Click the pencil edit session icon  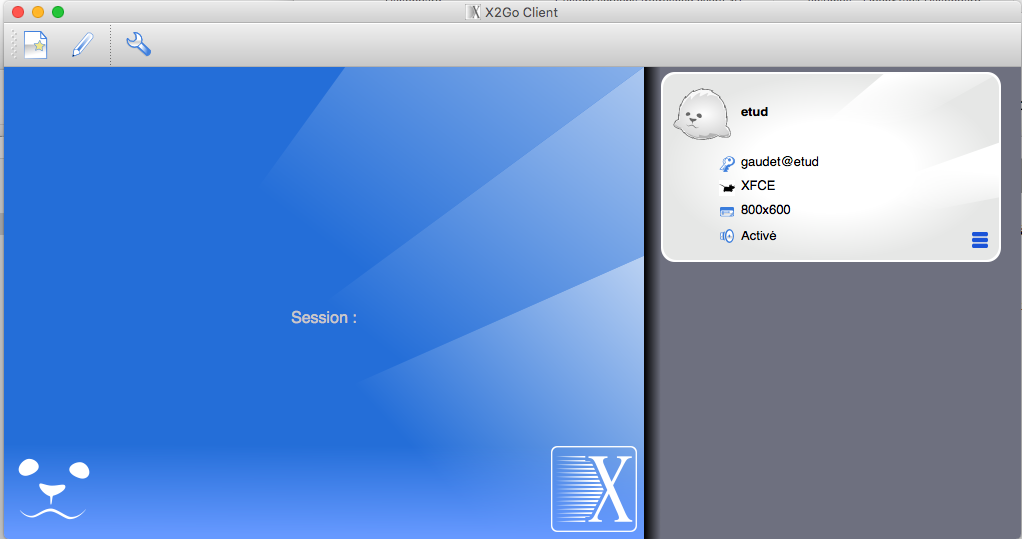pos(82,45)
